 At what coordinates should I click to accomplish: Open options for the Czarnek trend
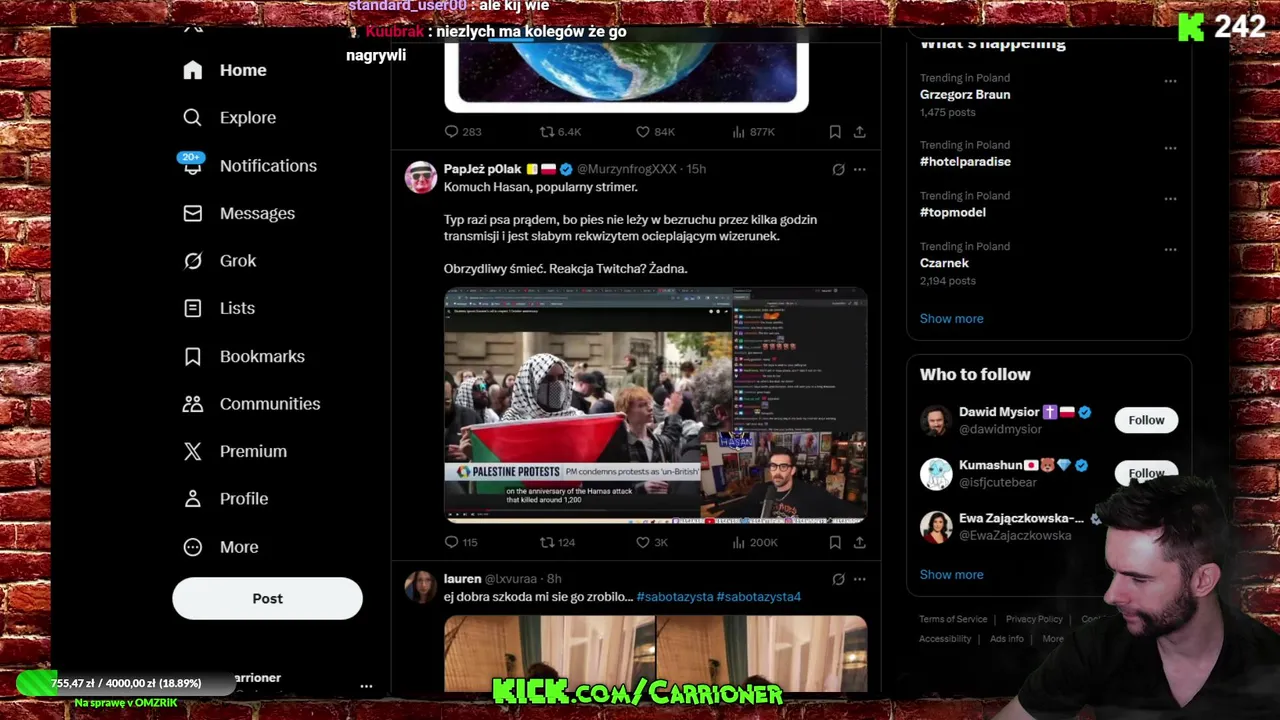(x=1170, y=249)
